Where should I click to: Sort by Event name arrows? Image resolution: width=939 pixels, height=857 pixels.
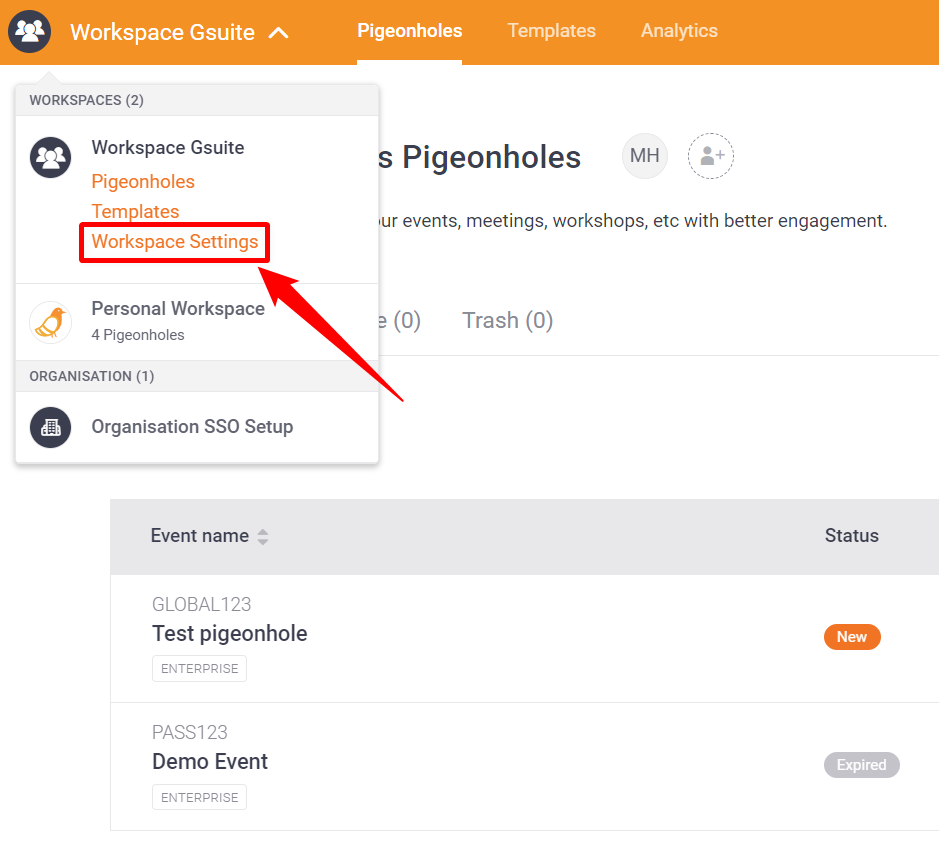[x=263, y=536]
